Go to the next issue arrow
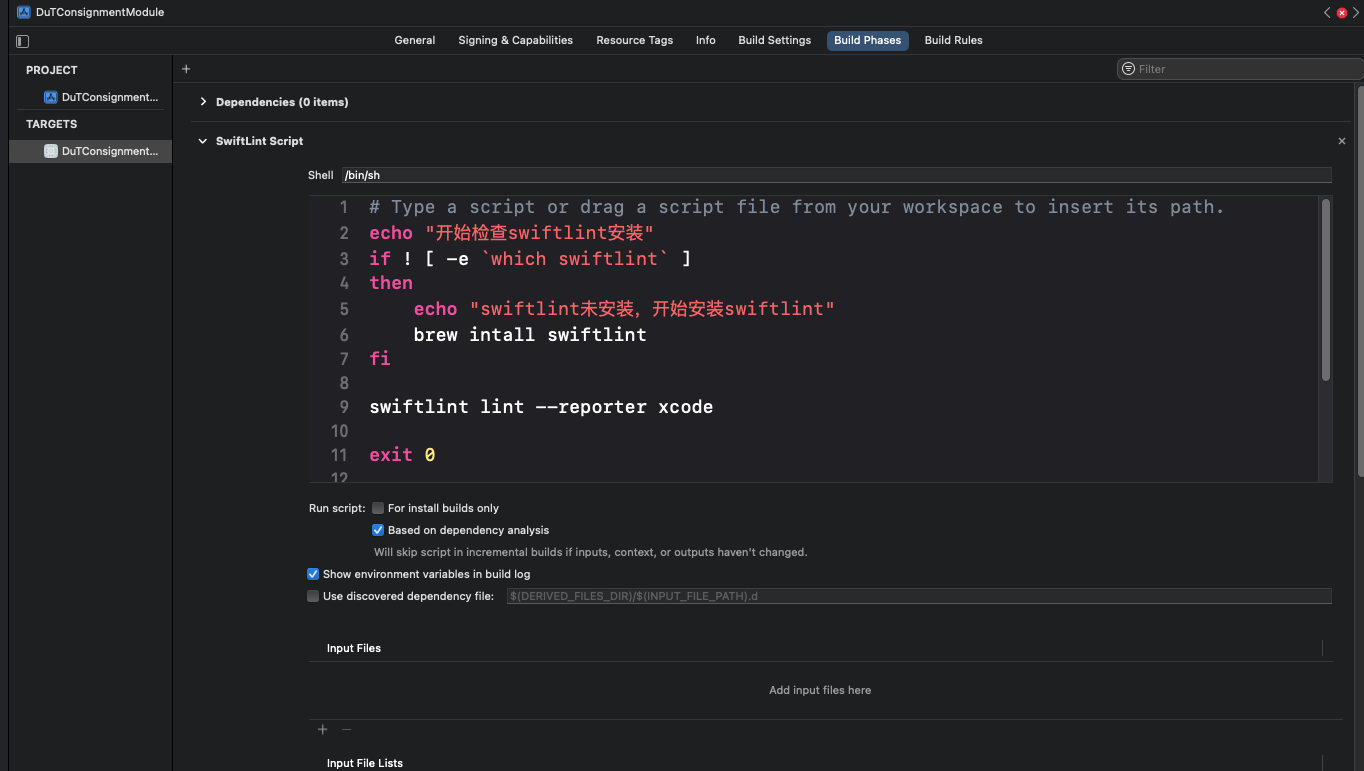Image resolution: width=1364 pixels, height=771 pixels. pyautogui.click(x=1356, y=13)
